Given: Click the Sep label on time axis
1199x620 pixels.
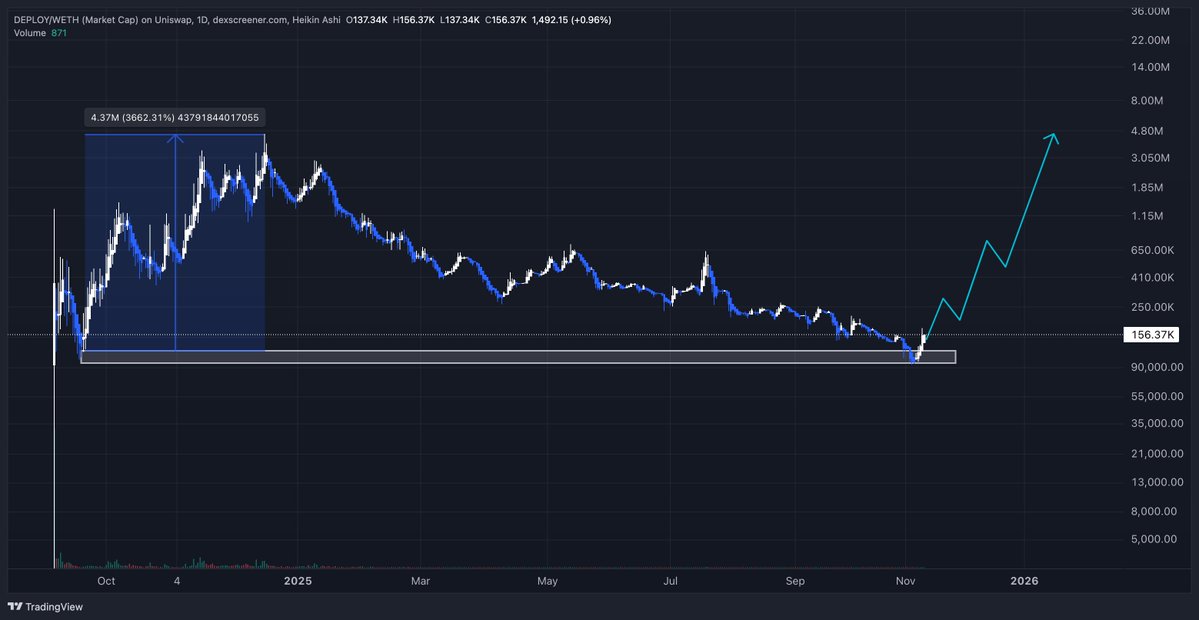Looking at the screenshot, I should coord(796,582).
